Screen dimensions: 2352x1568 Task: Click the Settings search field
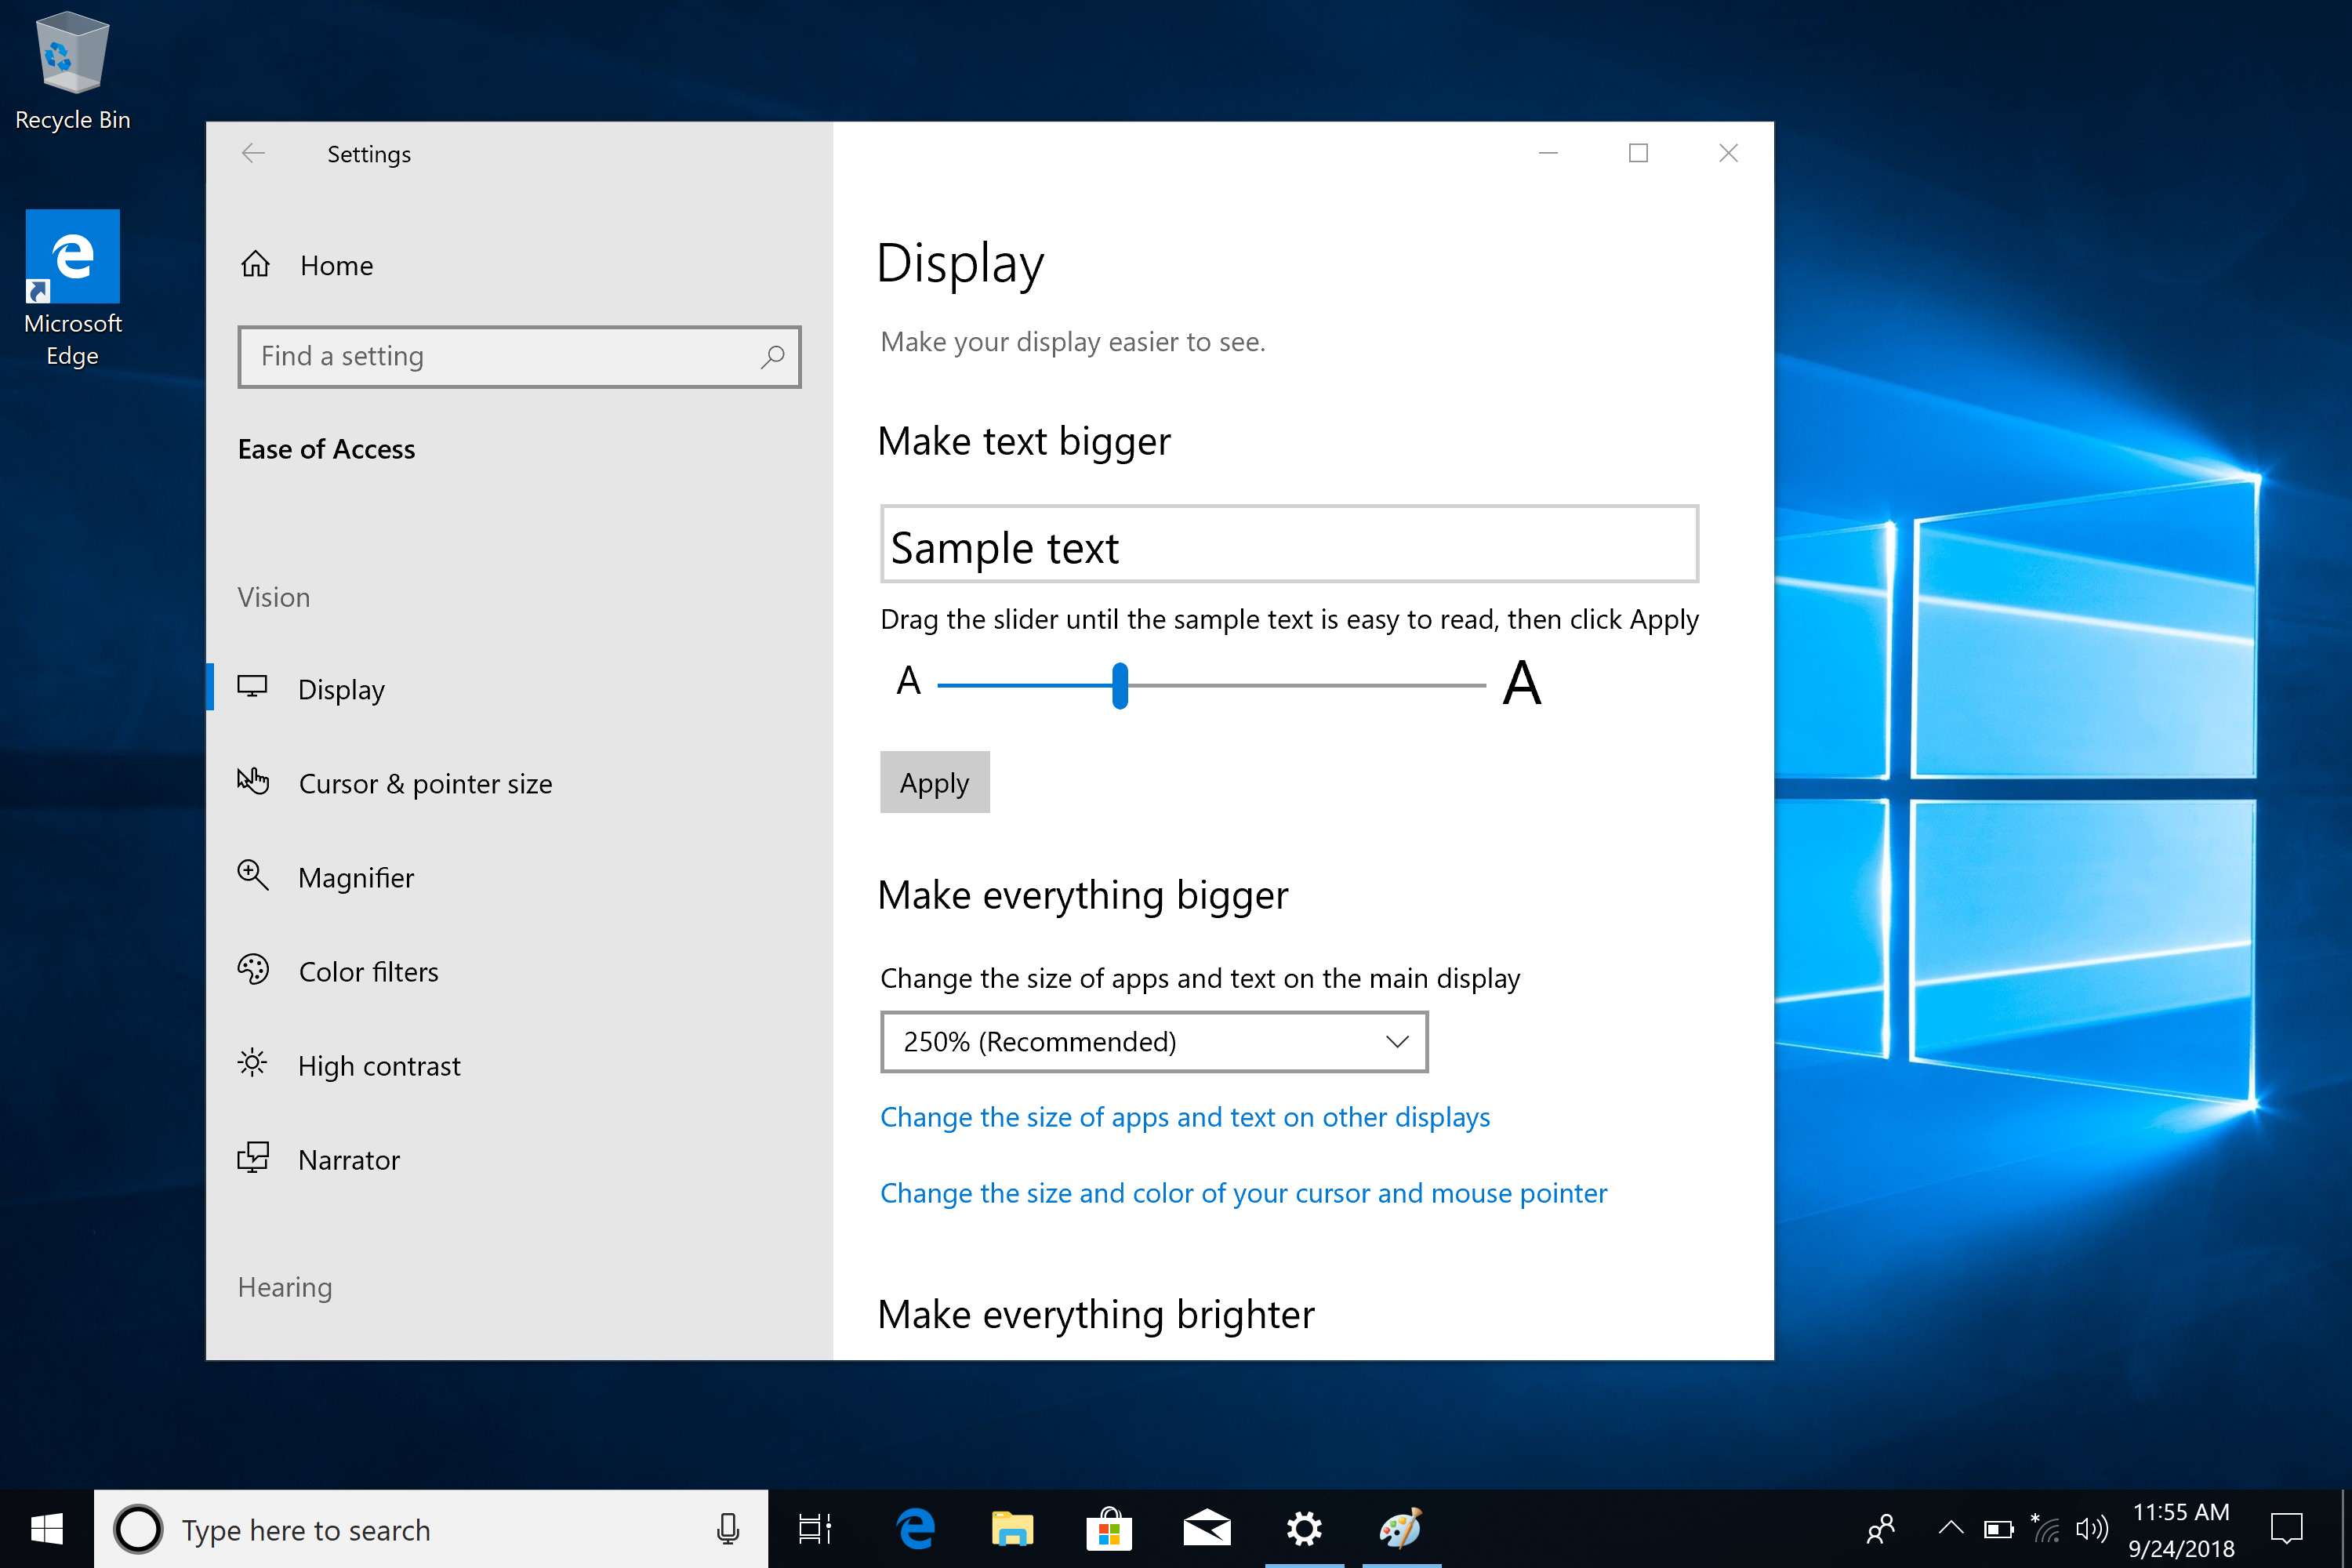pyautogui.click(x=514, y=357)
